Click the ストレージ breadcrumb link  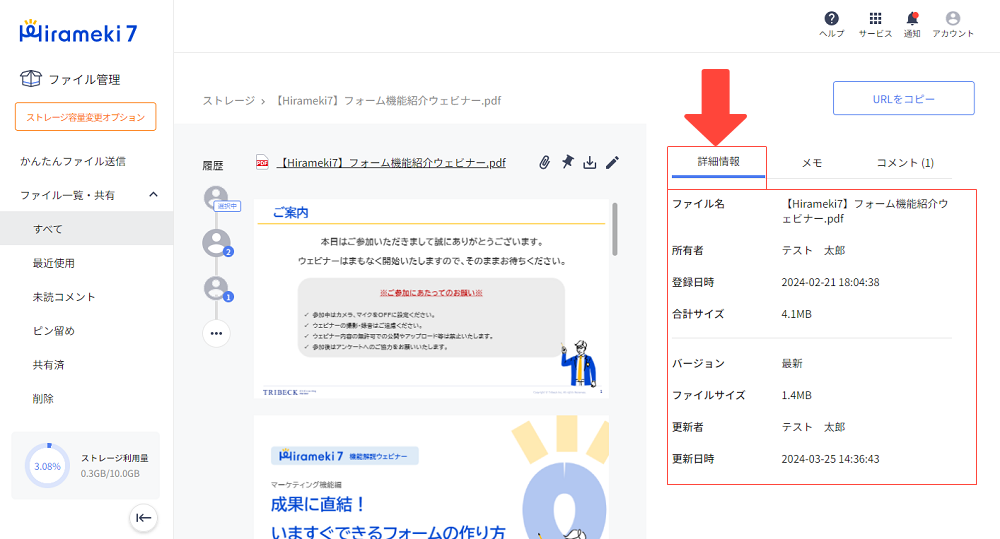(x=228, y=101)
